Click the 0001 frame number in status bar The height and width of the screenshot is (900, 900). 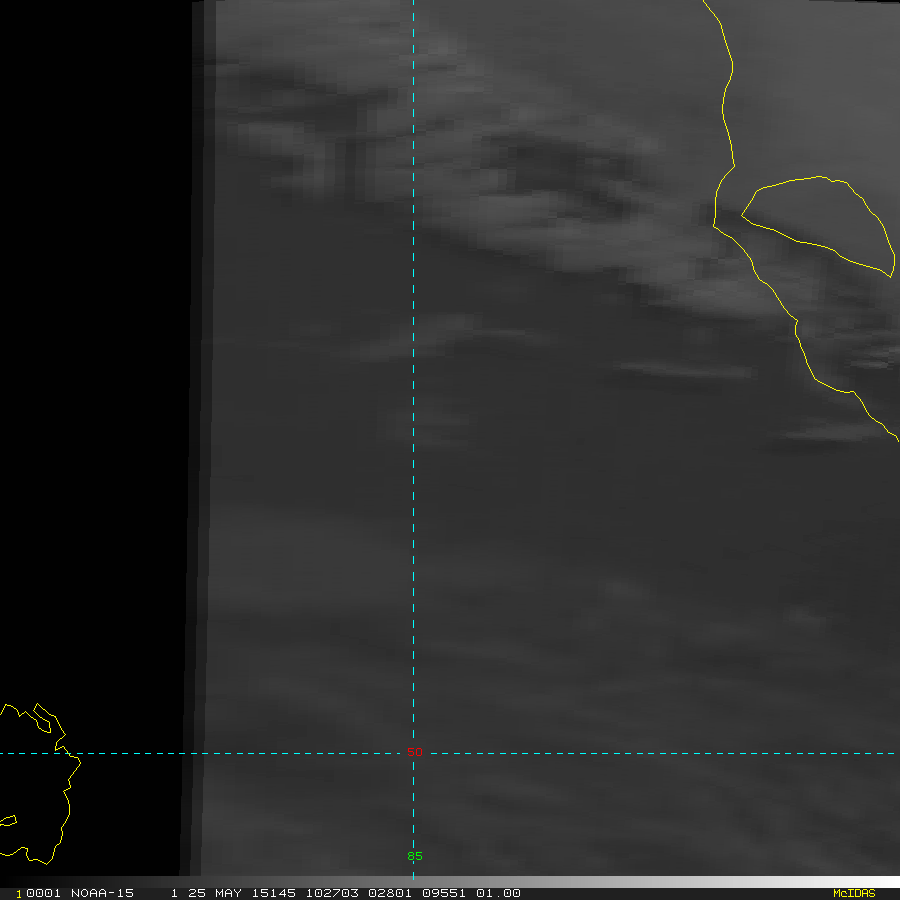click(42, 893)
